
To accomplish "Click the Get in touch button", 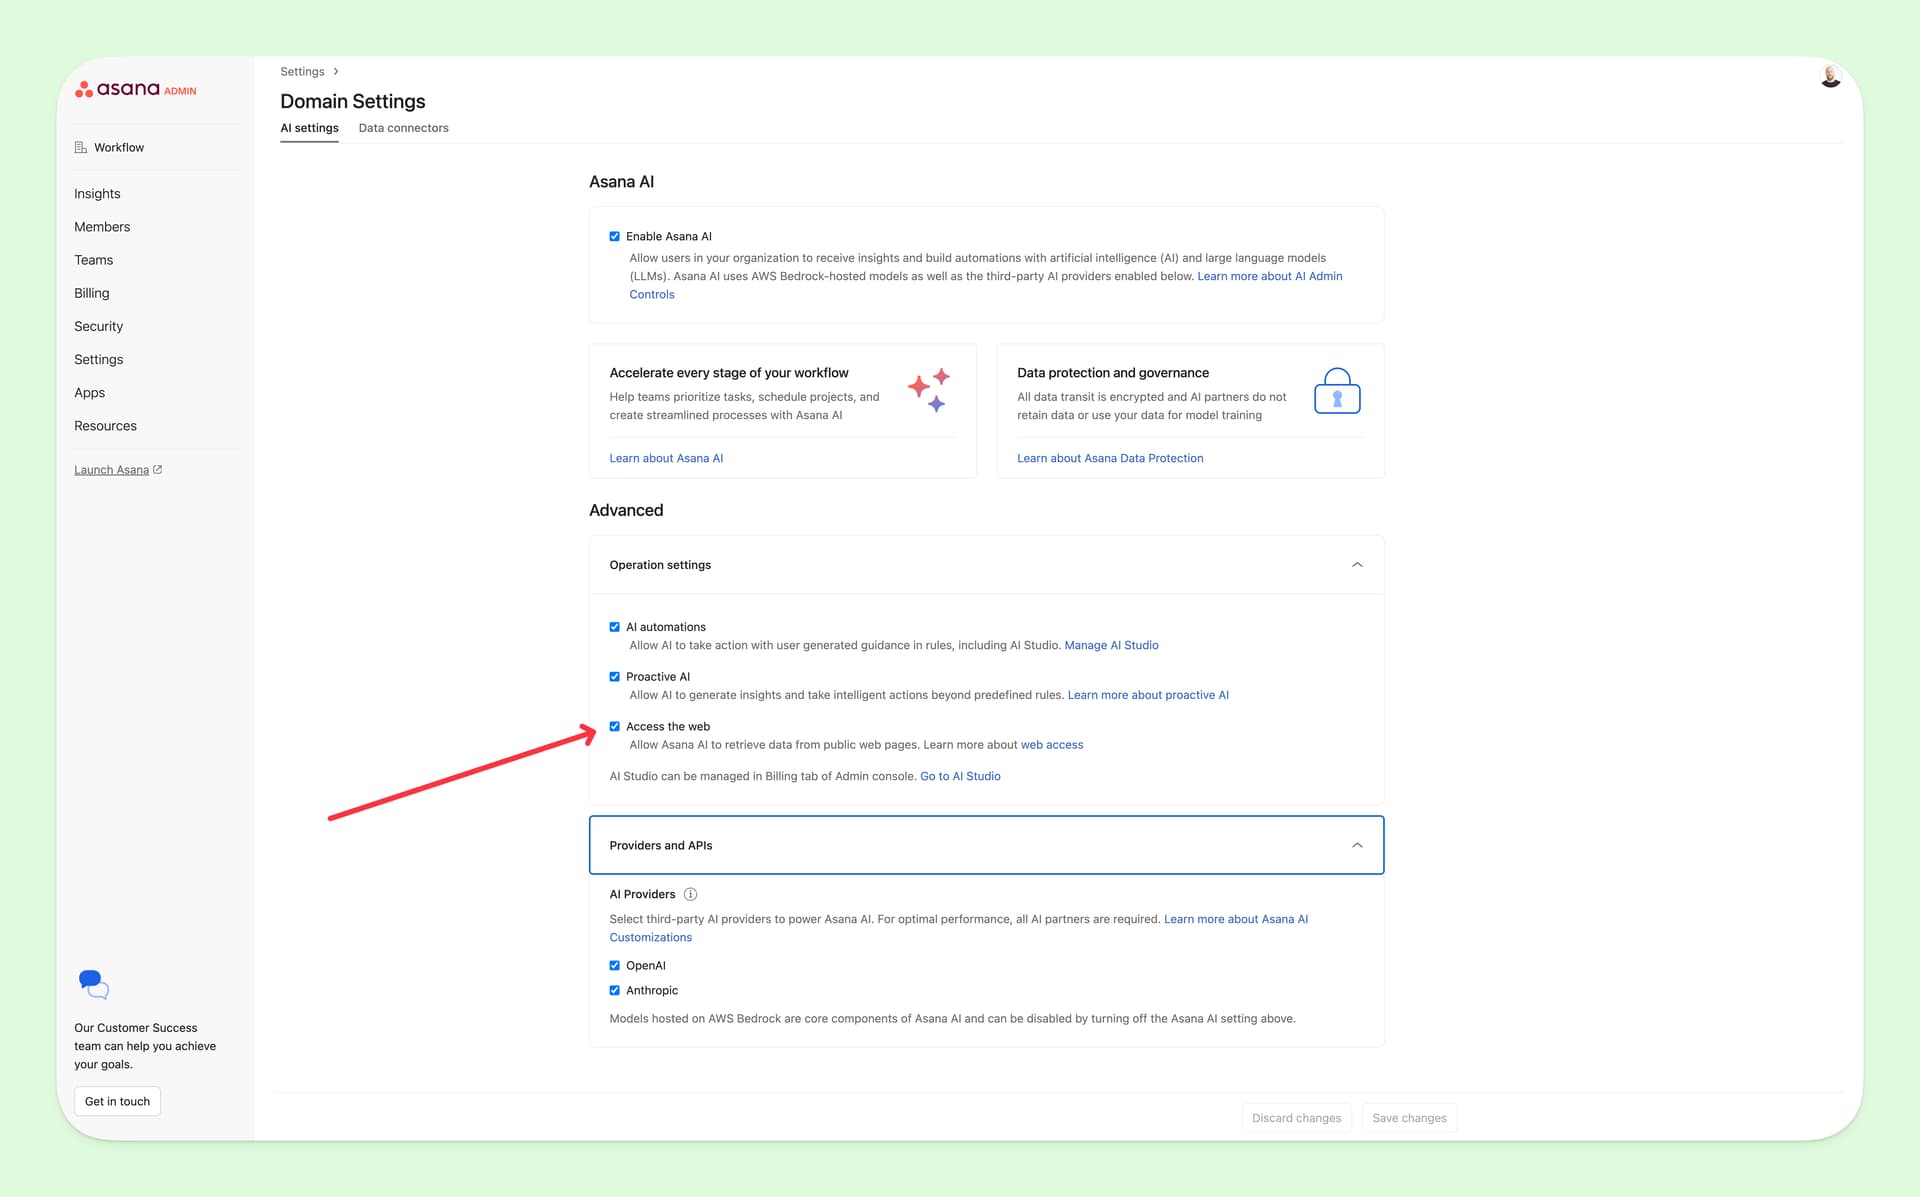I will [117, 1101].
